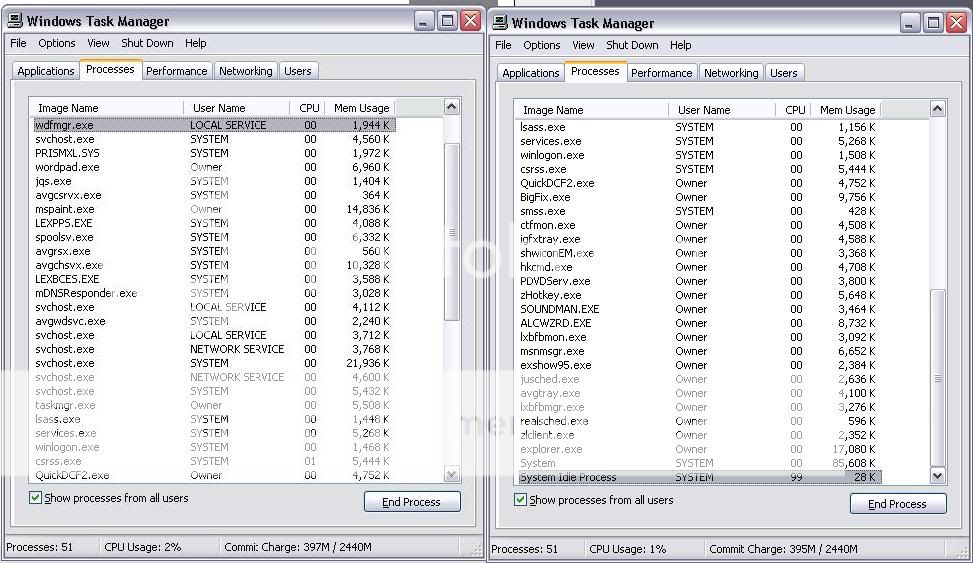Screen dimensions: 973x563
Task: Sort by User Name column in right window
Action: tap(722, 109)
